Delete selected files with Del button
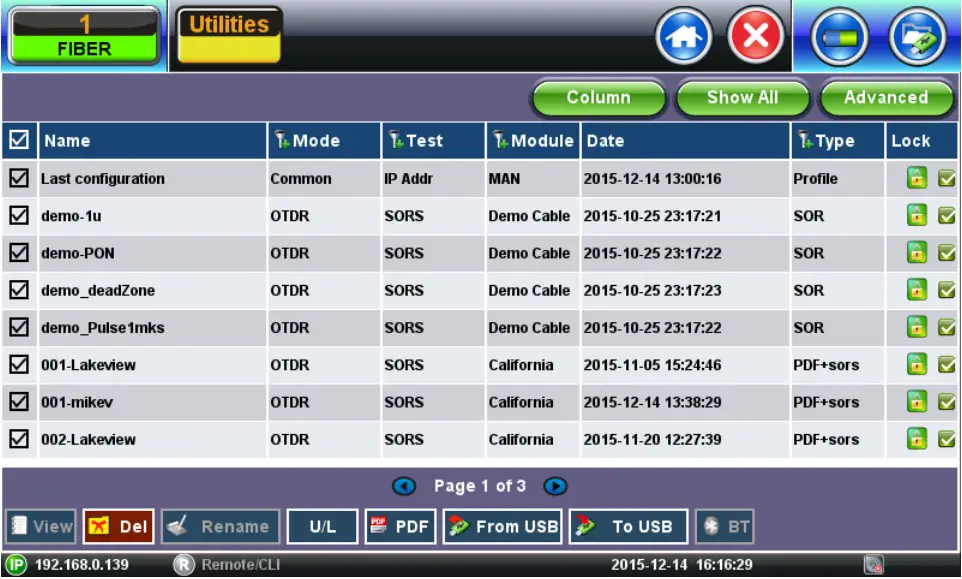Image resolution: width=962 pixels, height=579 pixels. [118, 526]
